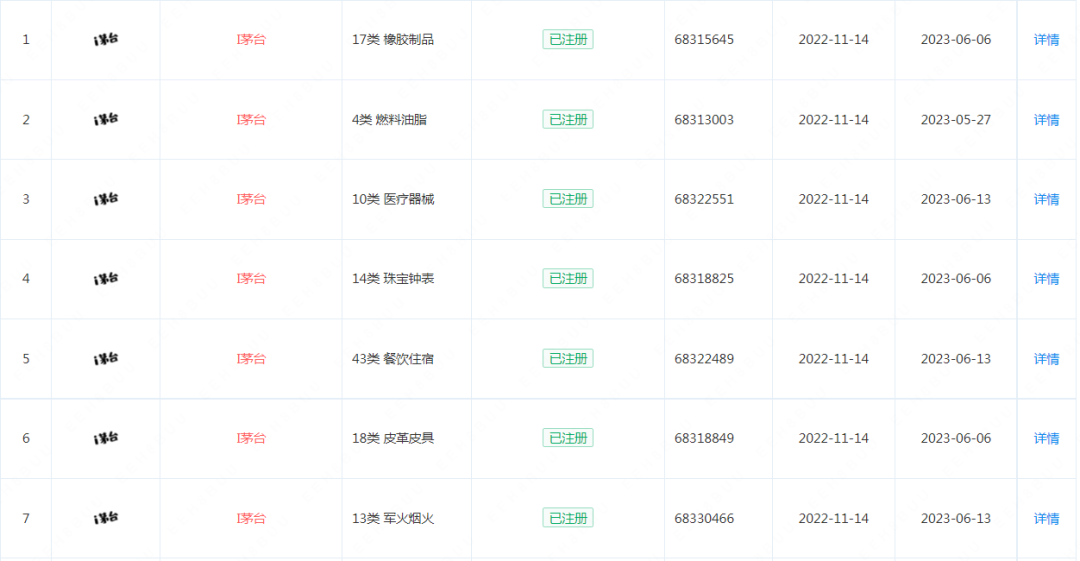Screen dimensions: 1080x561
Task: Open 详情 link for 10类 医疗器械 row
Action: [x=1046, y=199]
